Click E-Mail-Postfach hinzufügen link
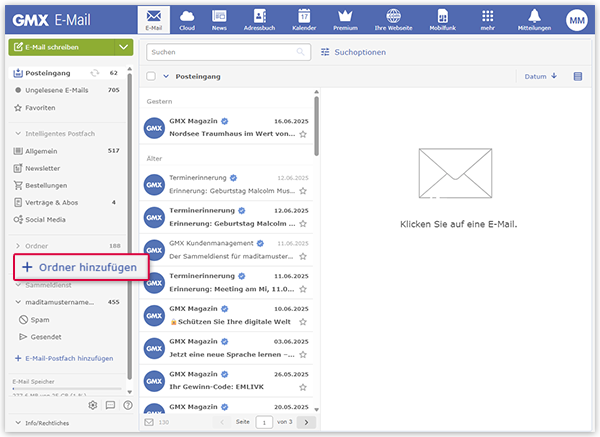600x437 pixels. point(64,359)
